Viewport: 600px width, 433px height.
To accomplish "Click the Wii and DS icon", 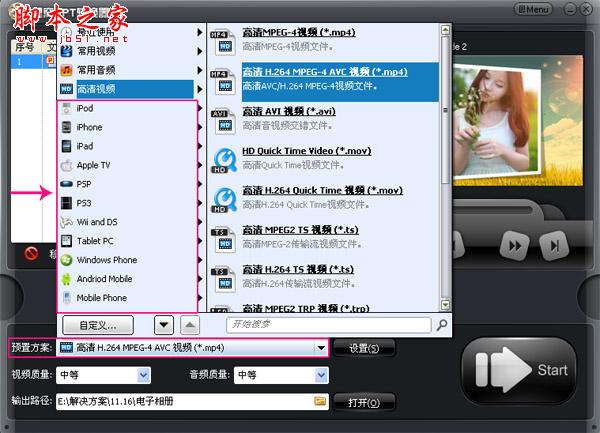I will [x=67, y=222].
